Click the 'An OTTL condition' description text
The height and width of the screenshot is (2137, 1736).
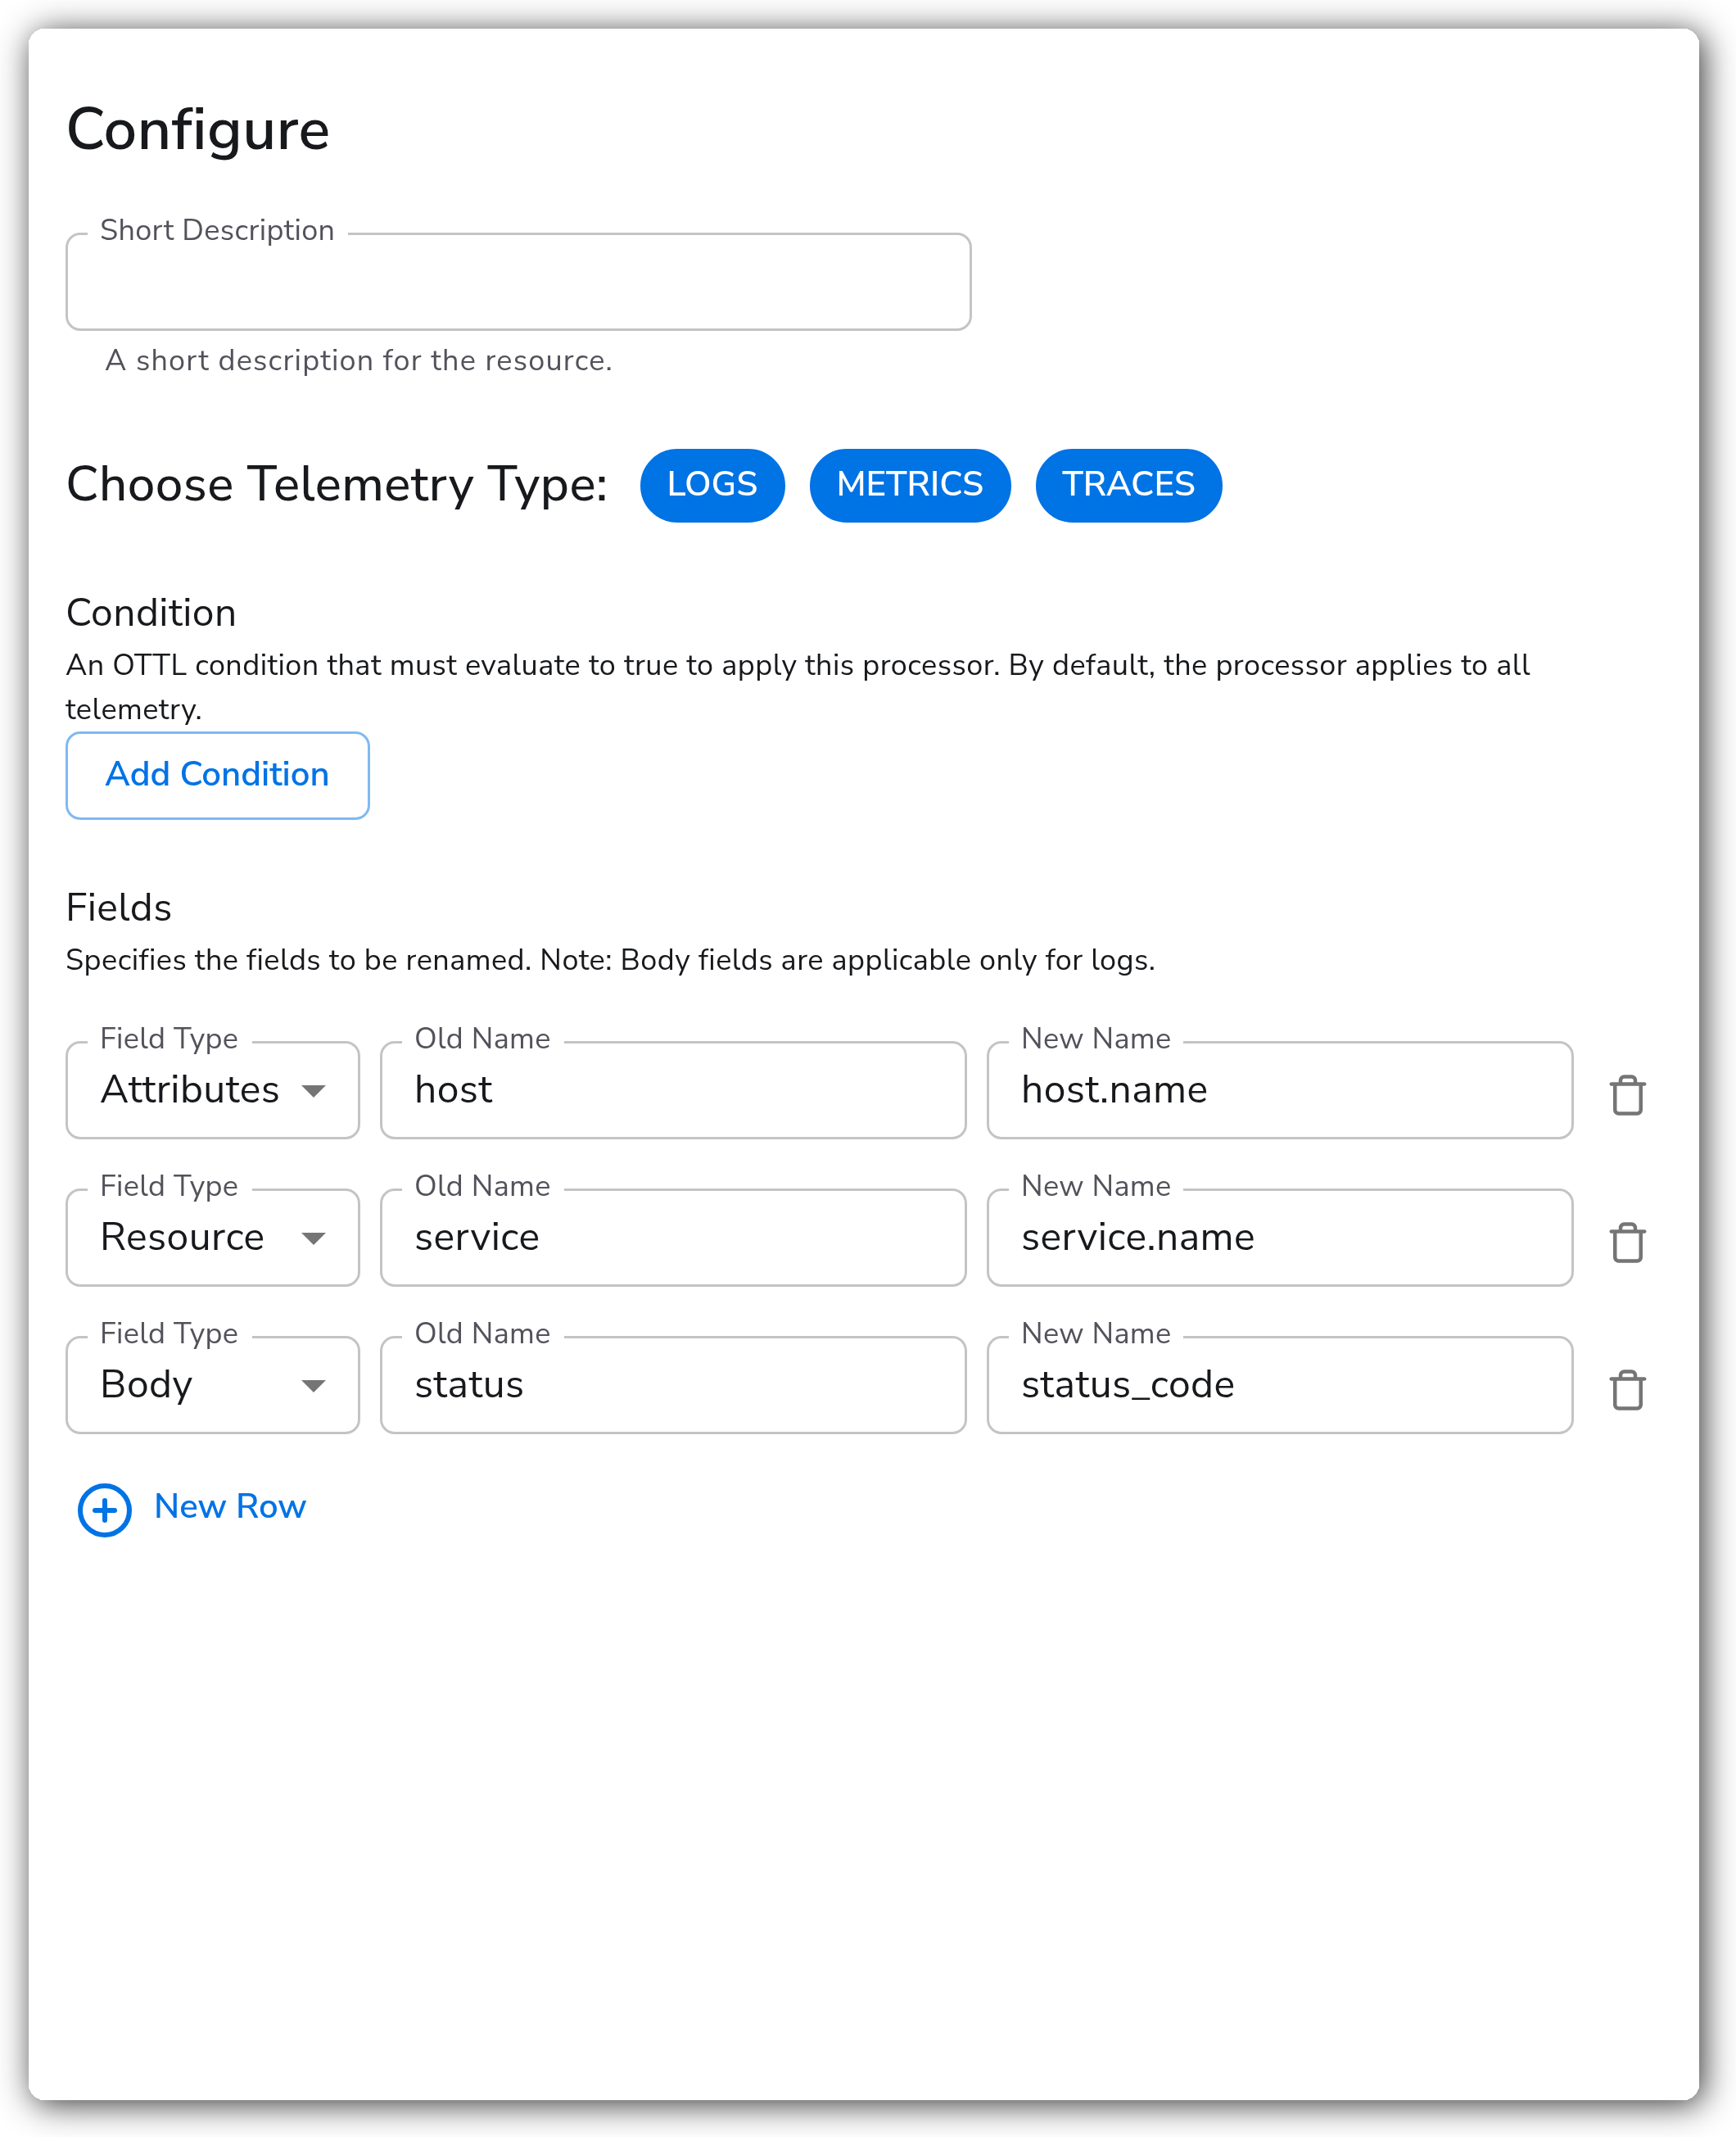click(x=798, y=687)
